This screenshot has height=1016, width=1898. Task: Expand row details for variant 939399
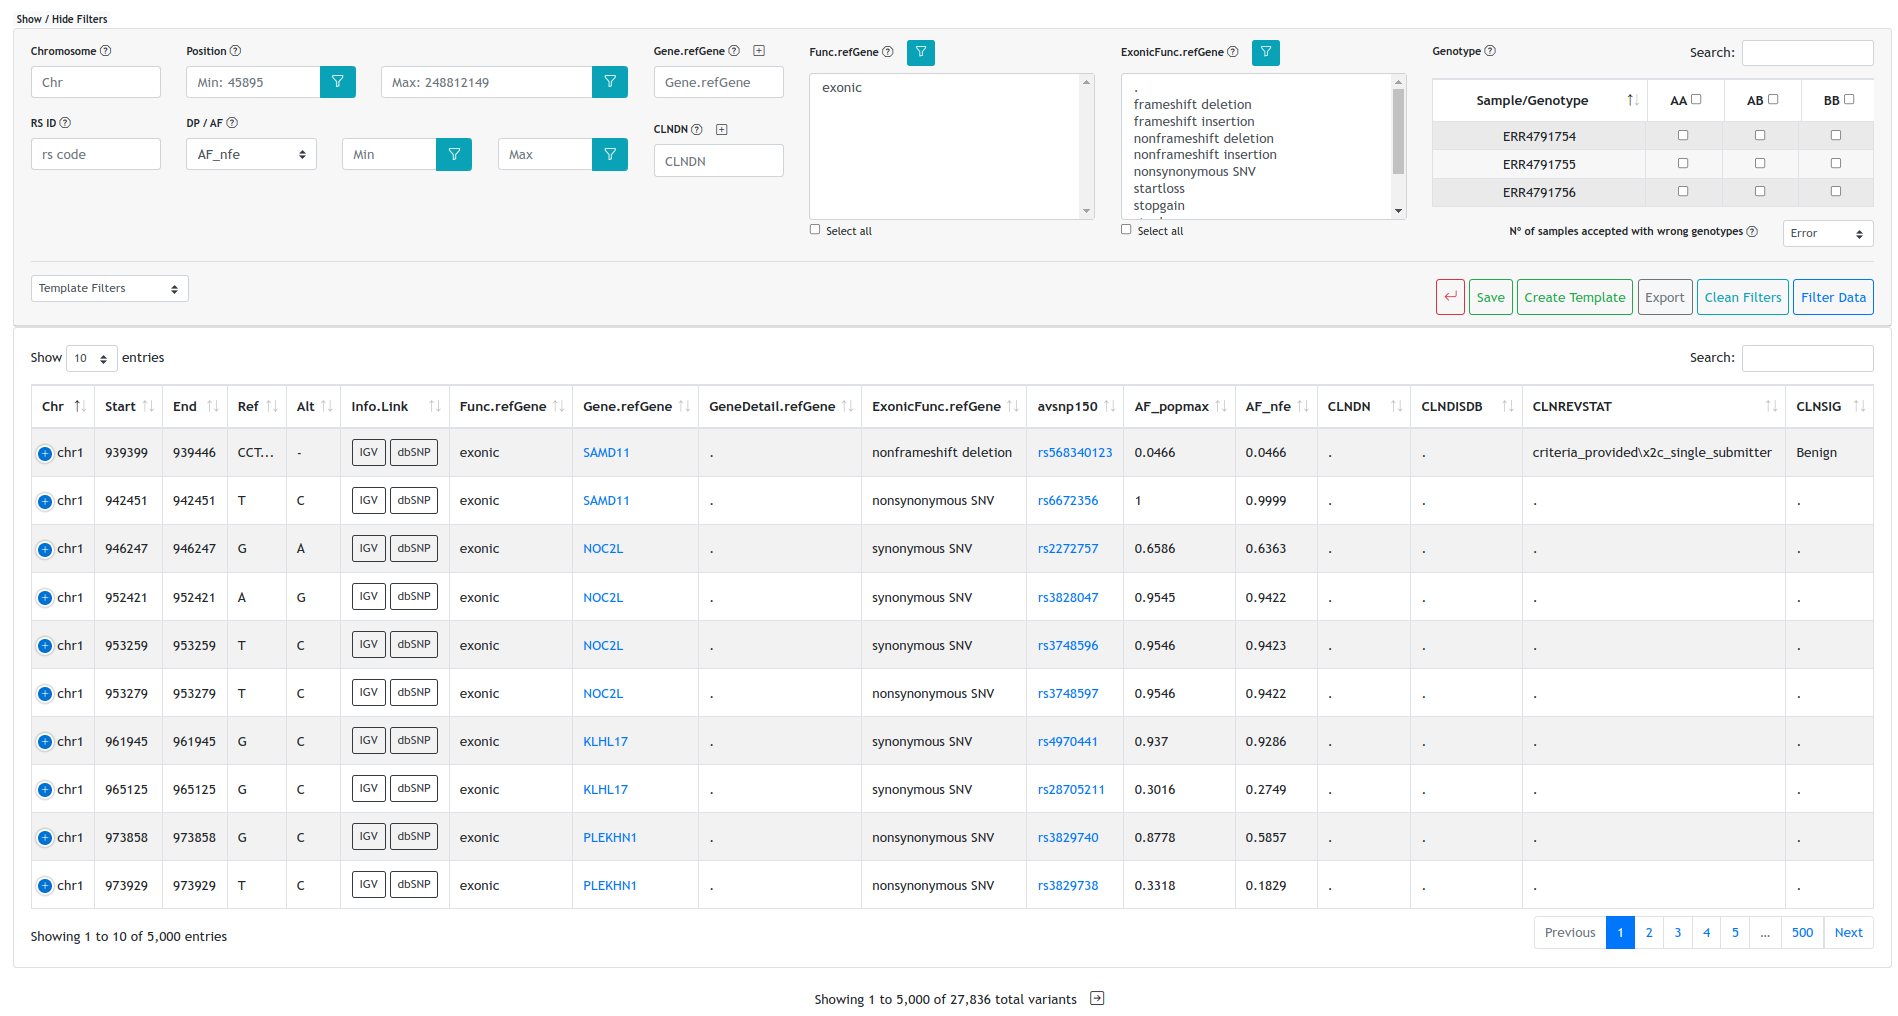pyautogui.click(x=45, y=454)
